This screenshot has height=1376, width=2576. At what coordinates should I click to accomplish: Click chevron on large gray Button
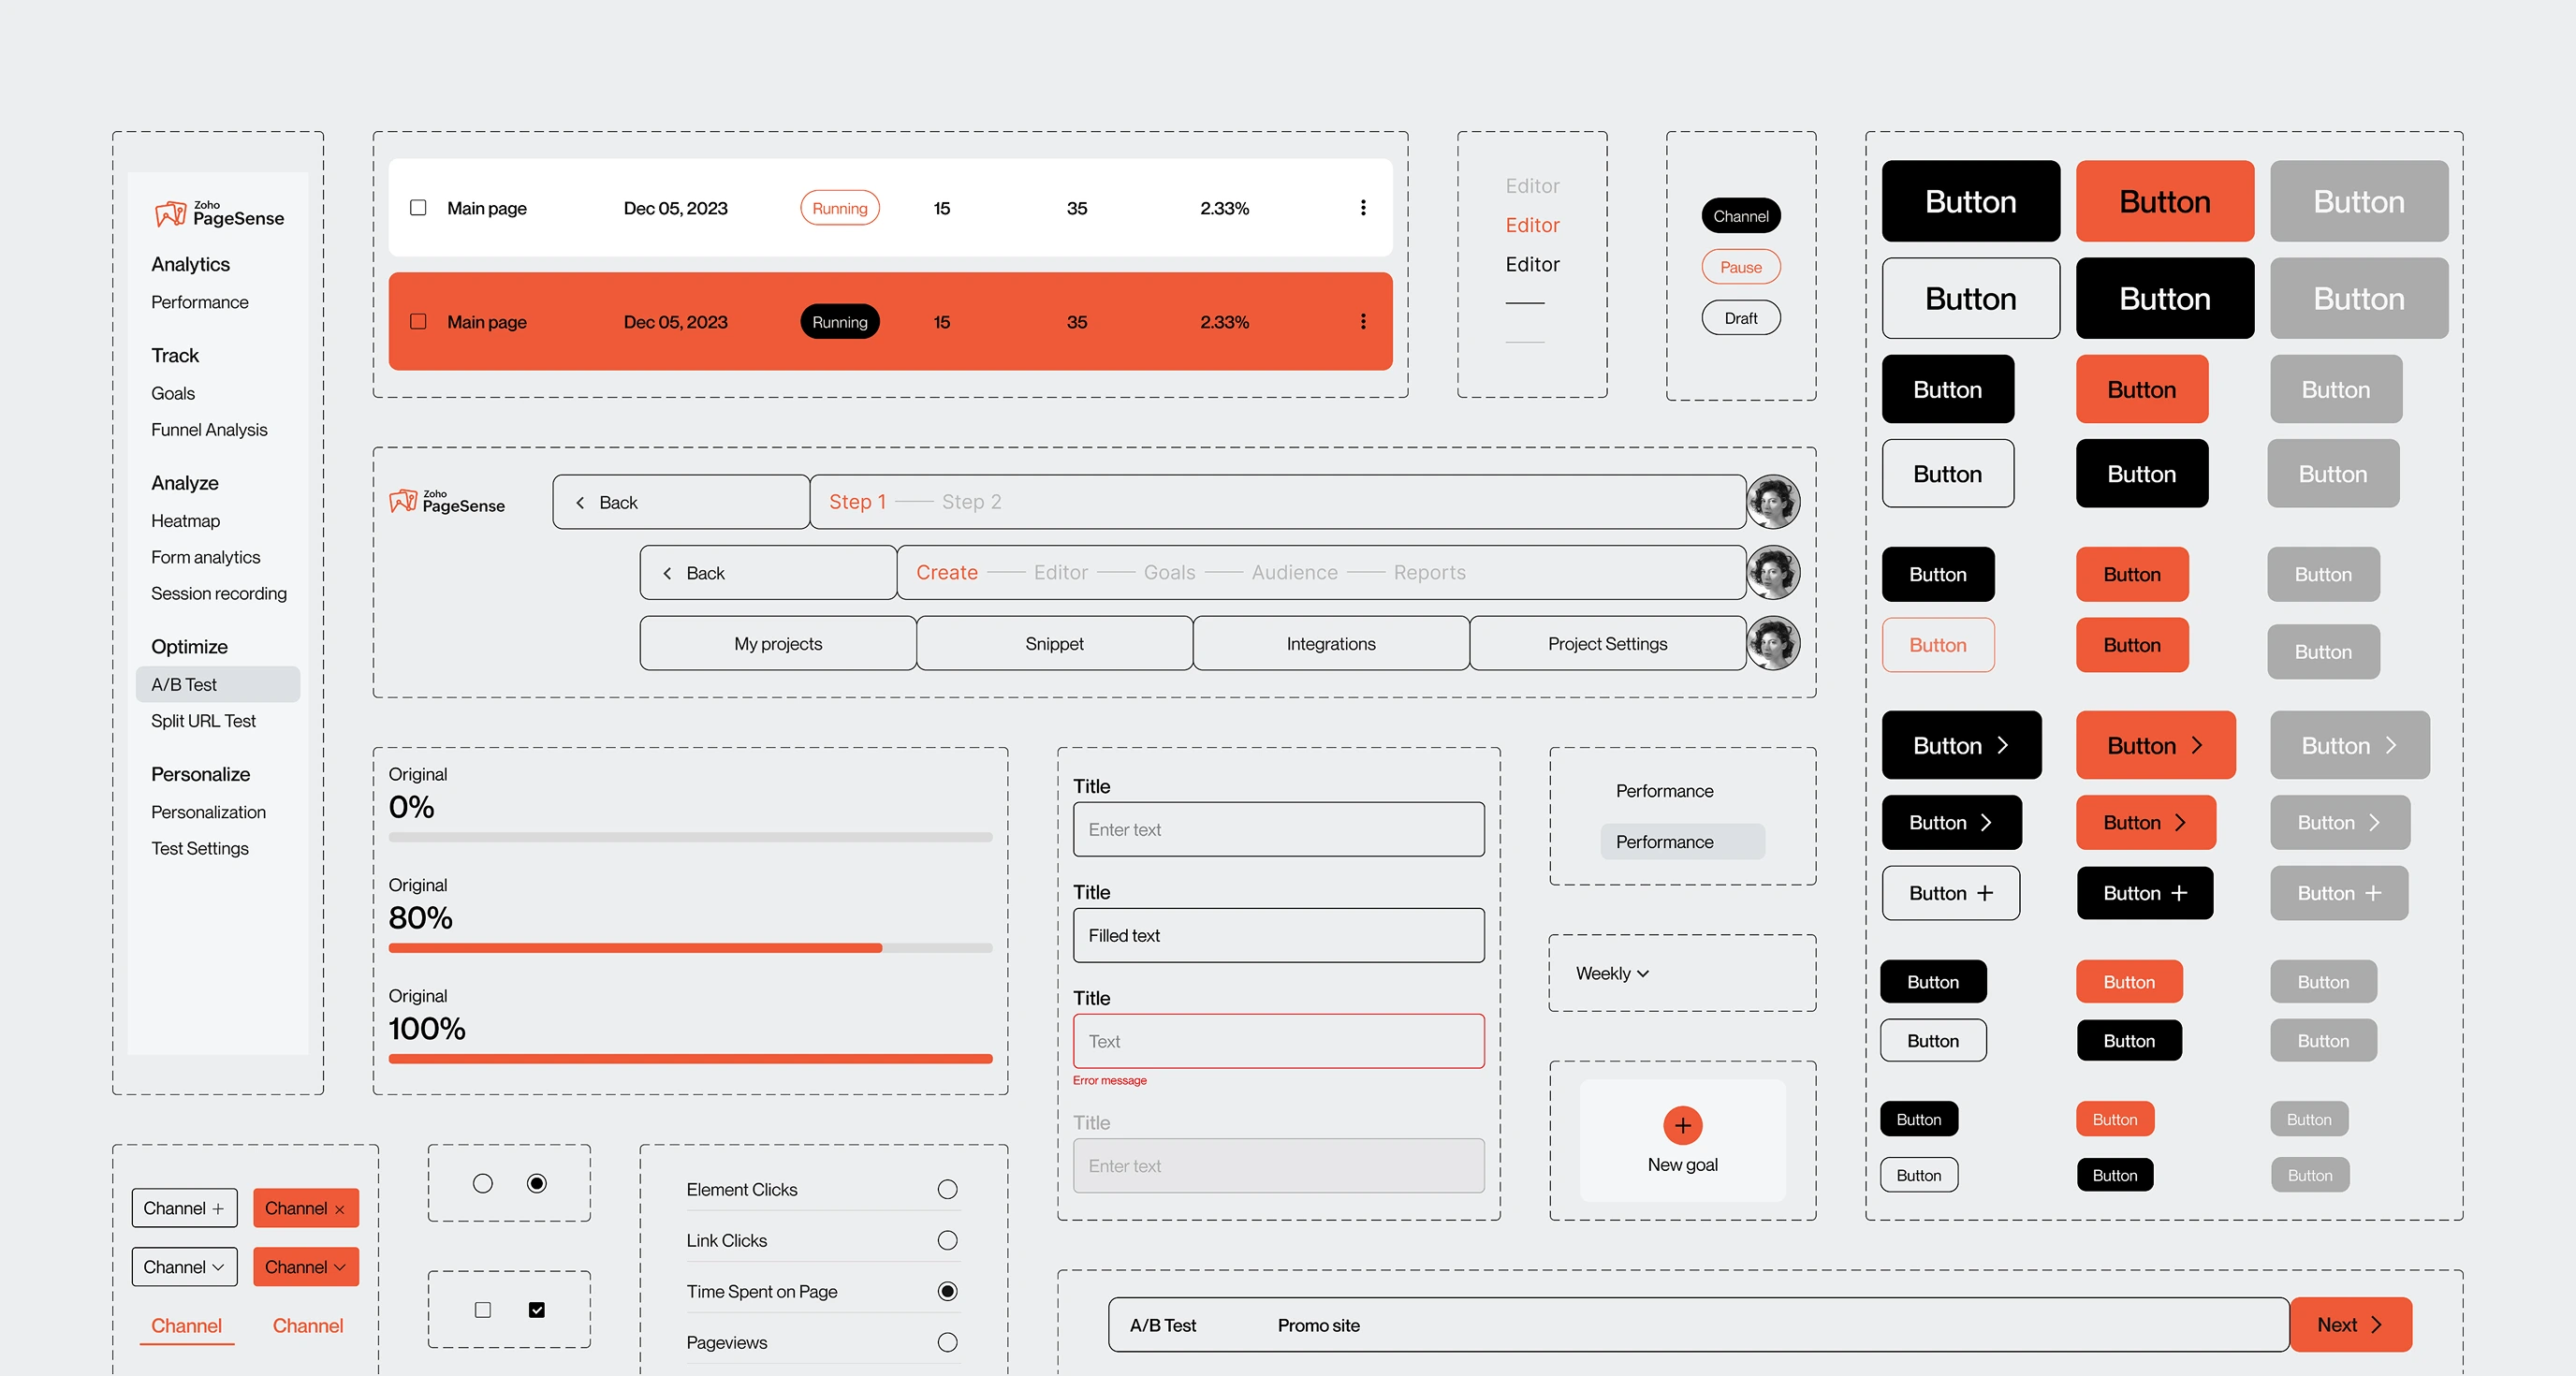click(2390, 746)
